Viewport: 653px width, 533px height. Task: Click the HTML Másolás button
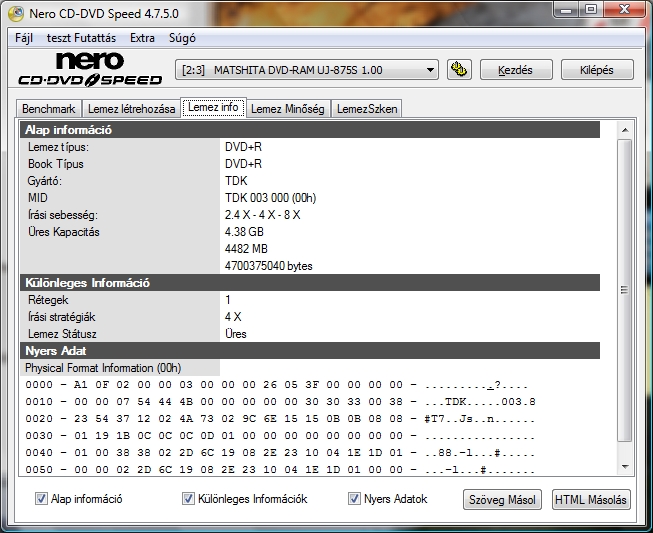point(591,499)
